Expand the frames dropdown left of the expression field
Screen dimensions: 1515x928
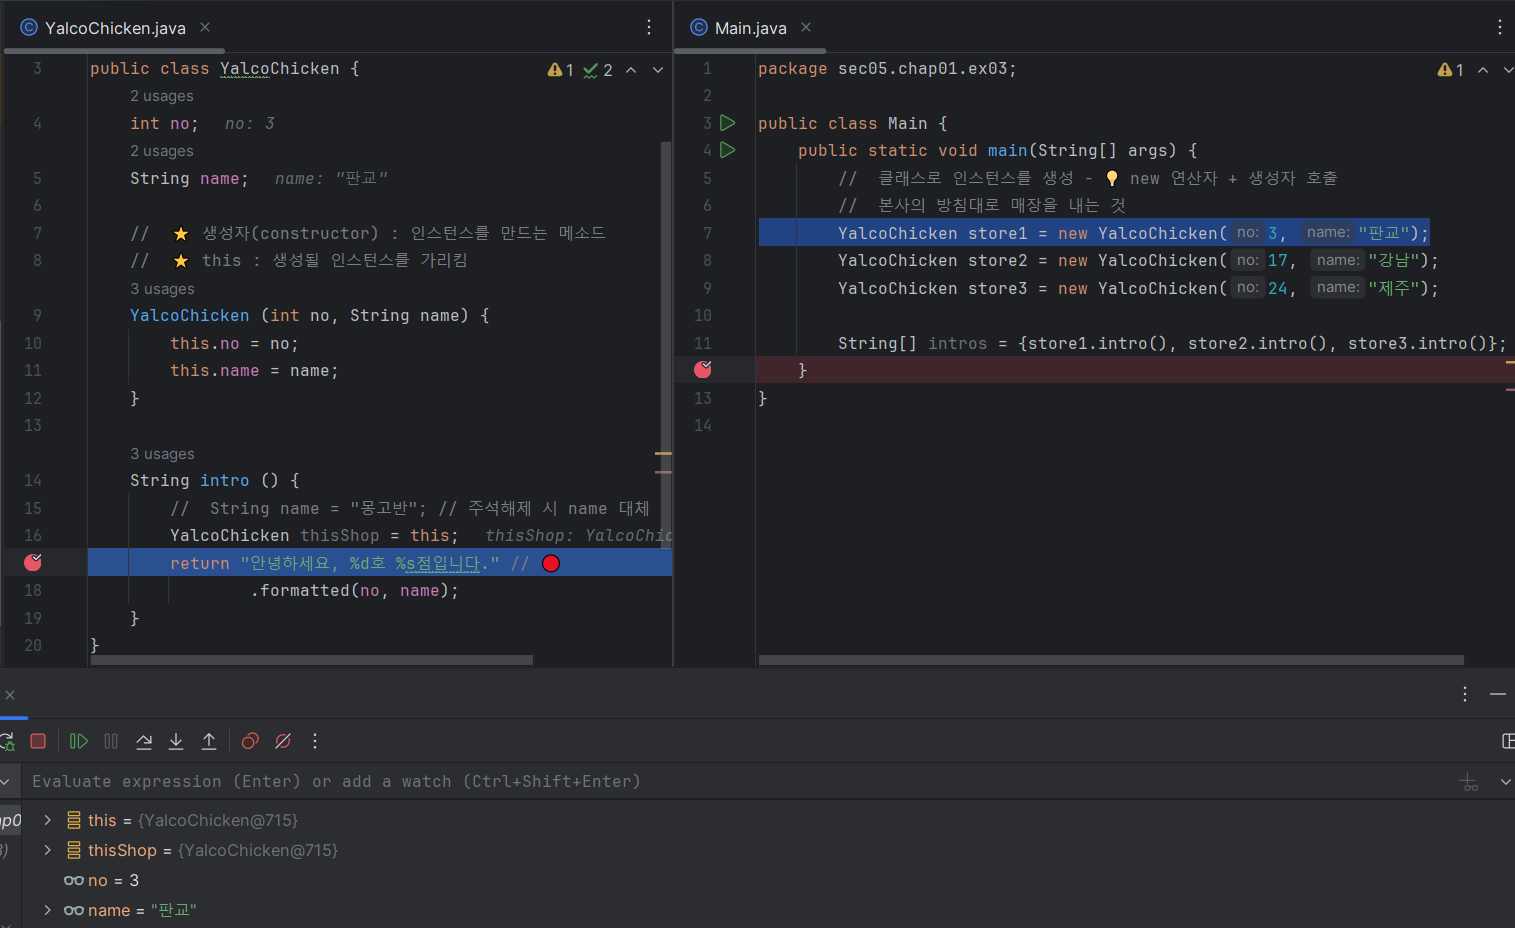5,782
